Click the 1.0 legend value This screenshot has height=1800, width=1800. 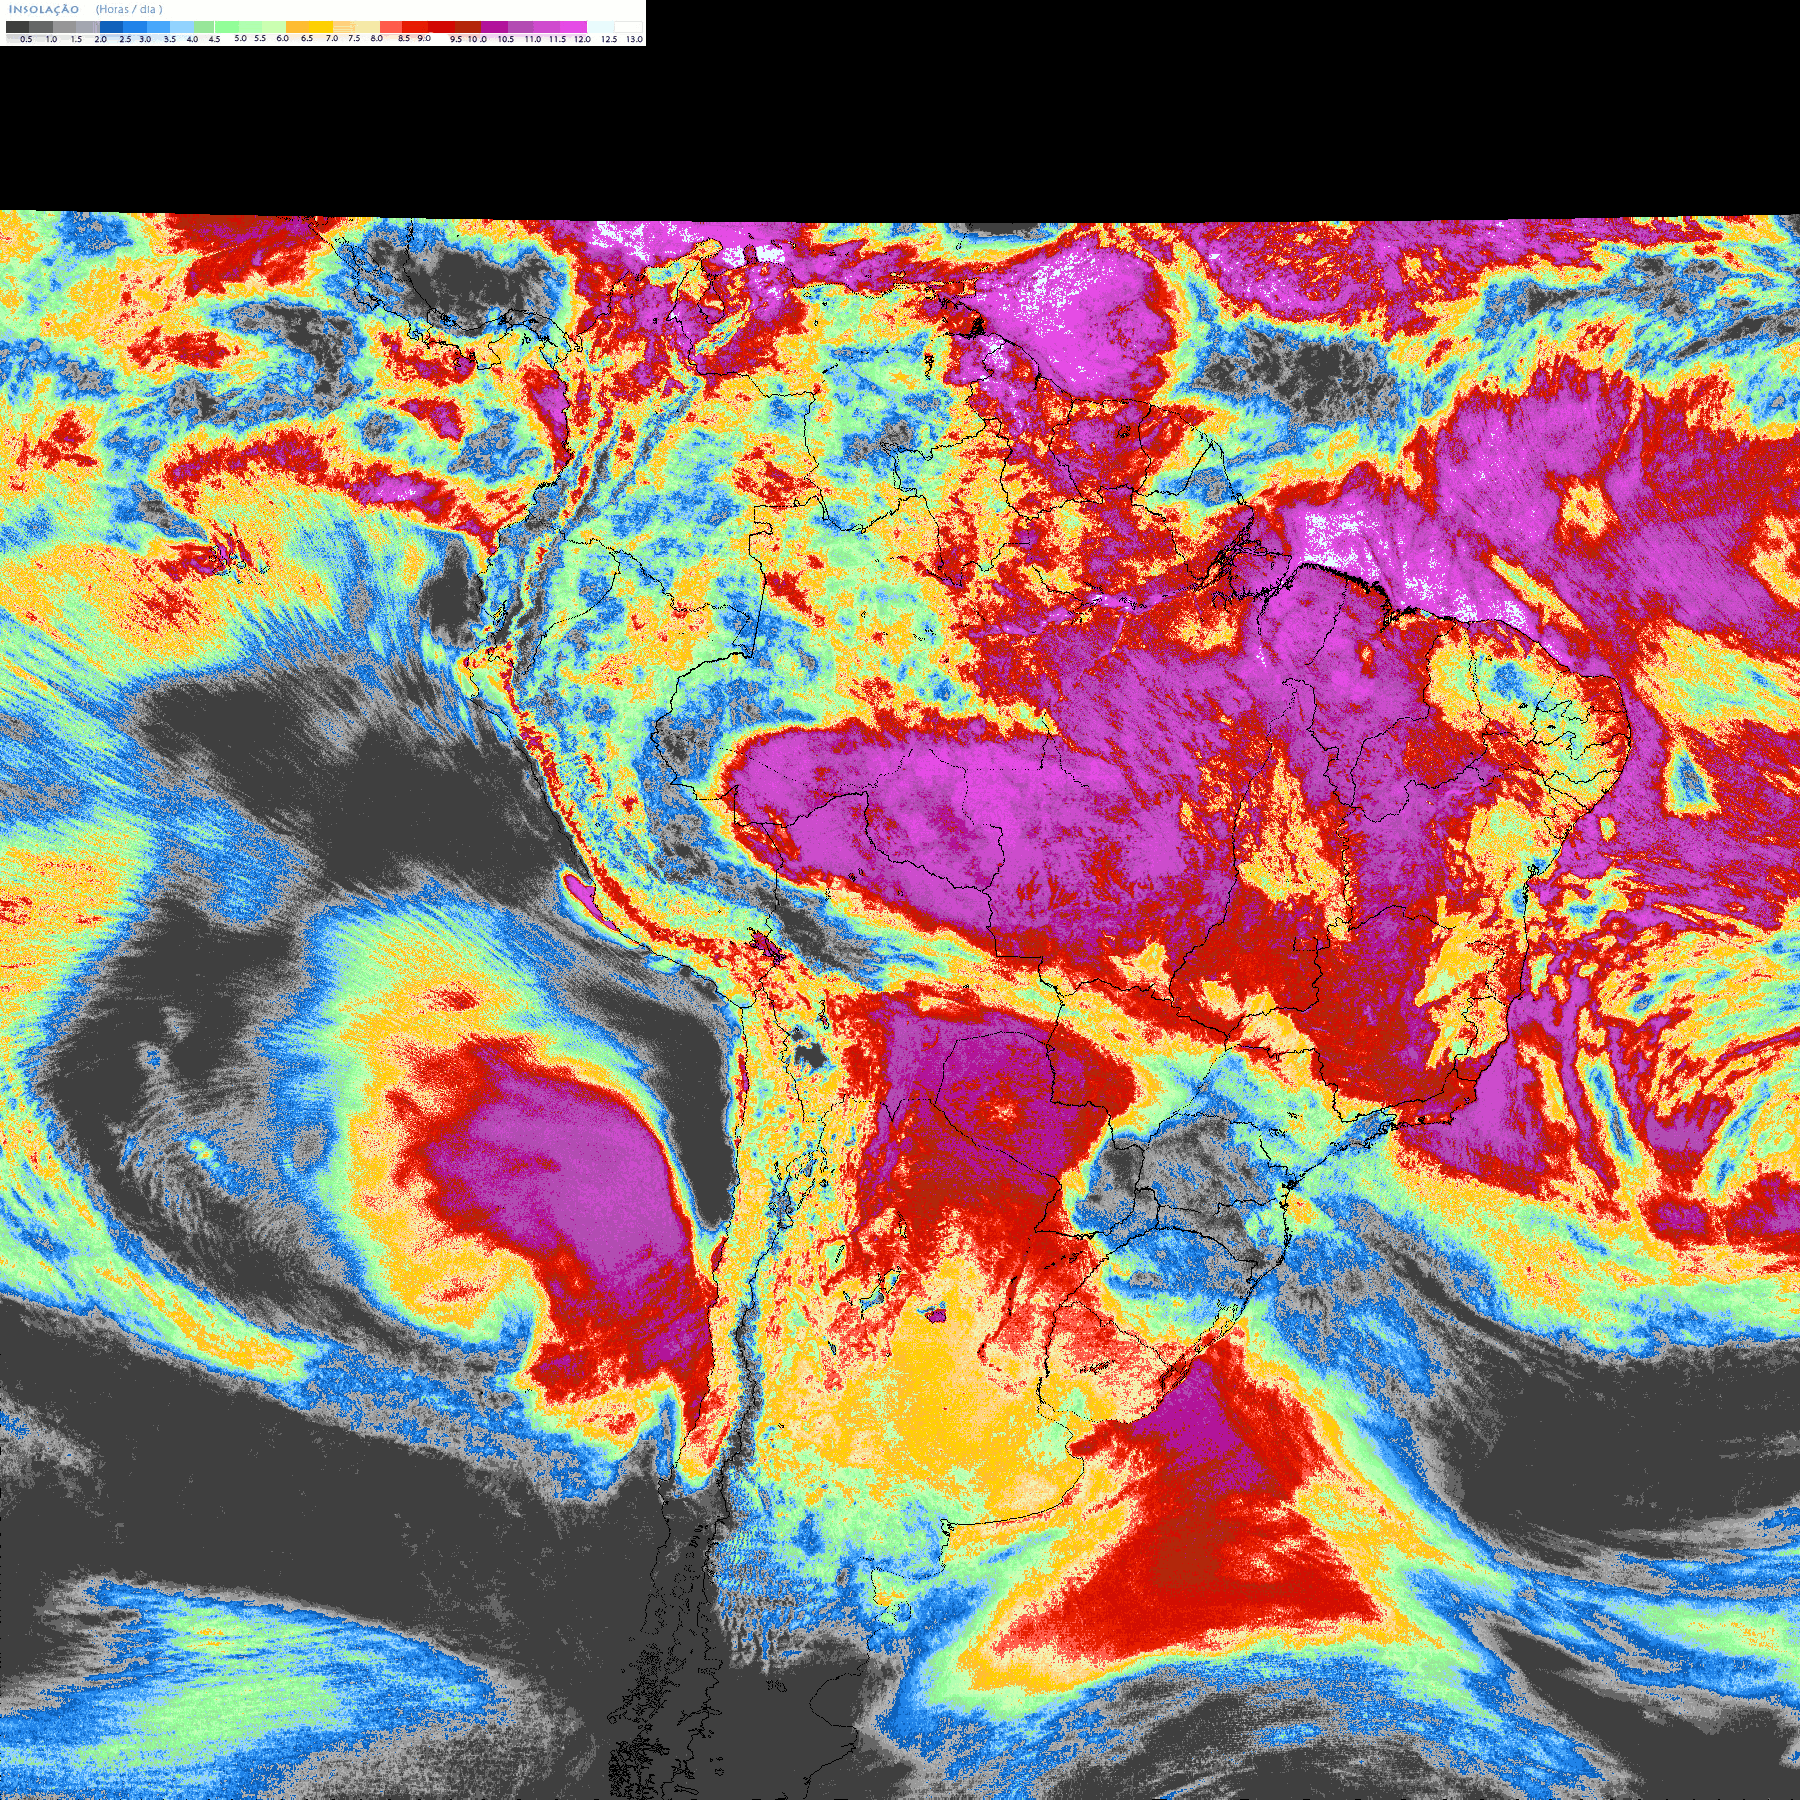51,39
